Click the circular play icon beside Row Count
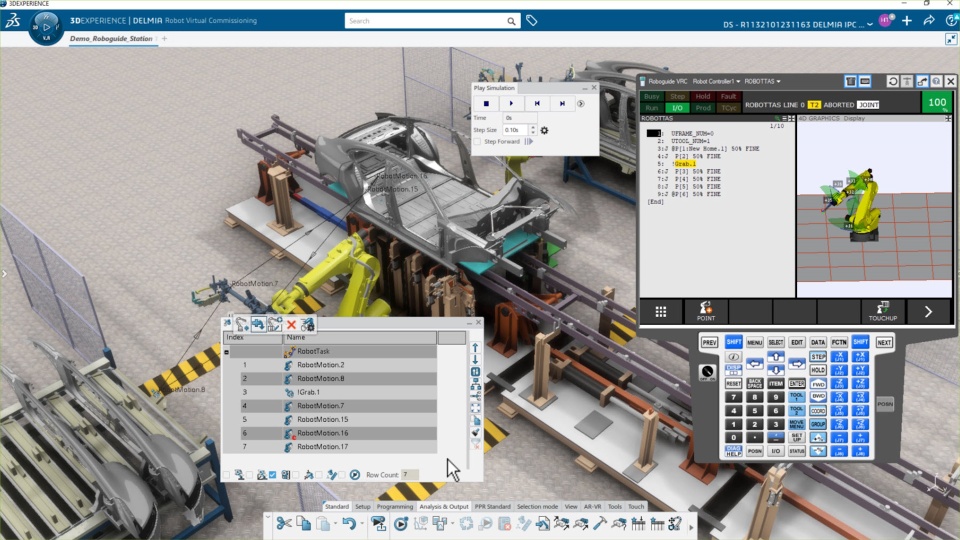This screenshot has height=540, width=960. click(x=355, y=474)
